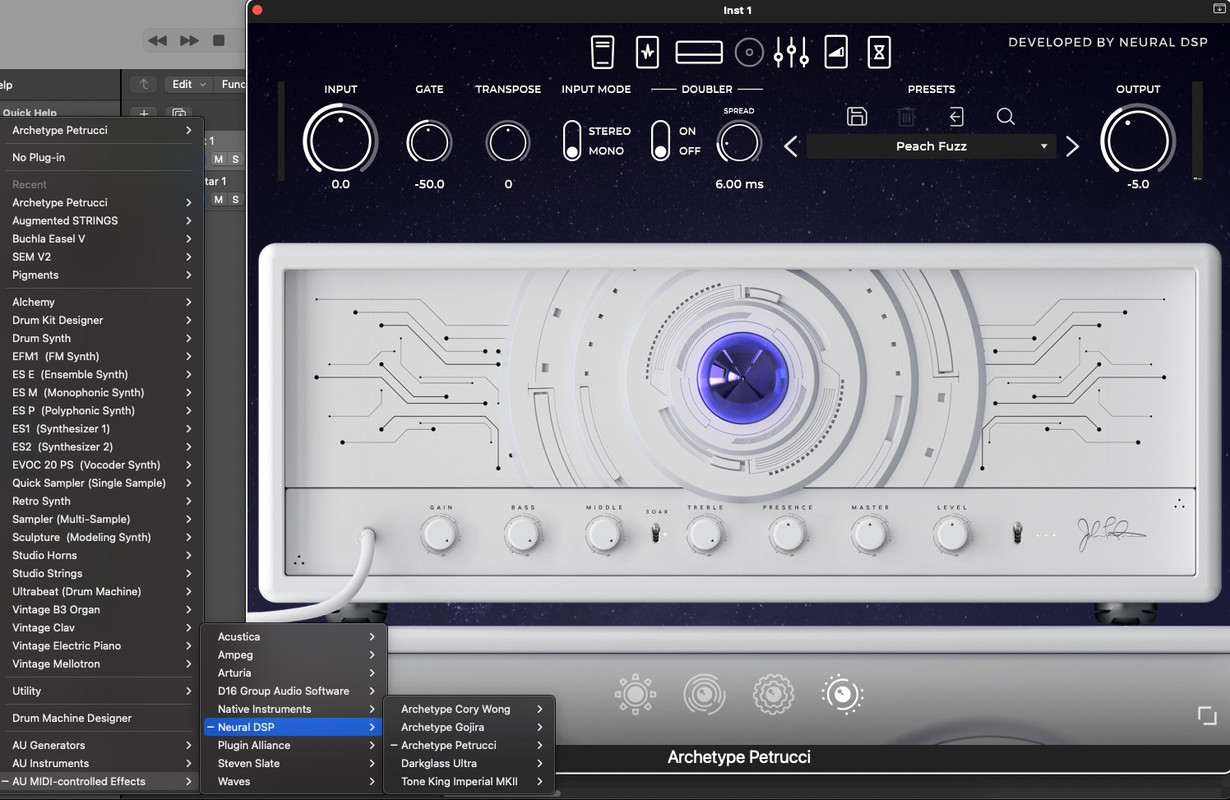Select Drum Machine Designer menu entry
This screenshot has width=1230, height=800.
coord(102,718)
